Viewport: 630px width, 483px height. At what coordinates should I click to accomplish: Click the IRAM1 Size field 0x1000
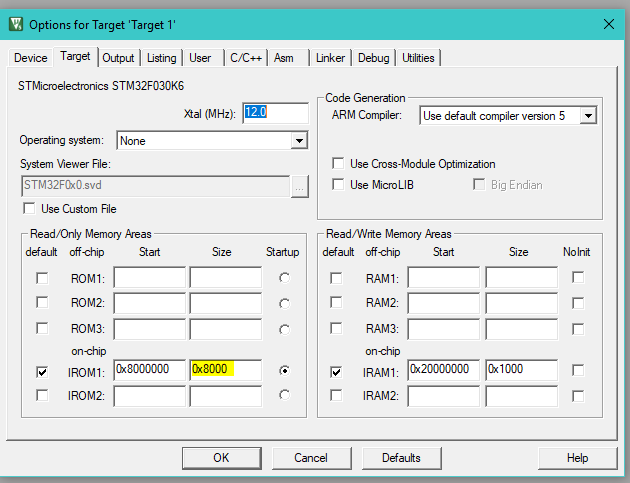pos(522,370)
